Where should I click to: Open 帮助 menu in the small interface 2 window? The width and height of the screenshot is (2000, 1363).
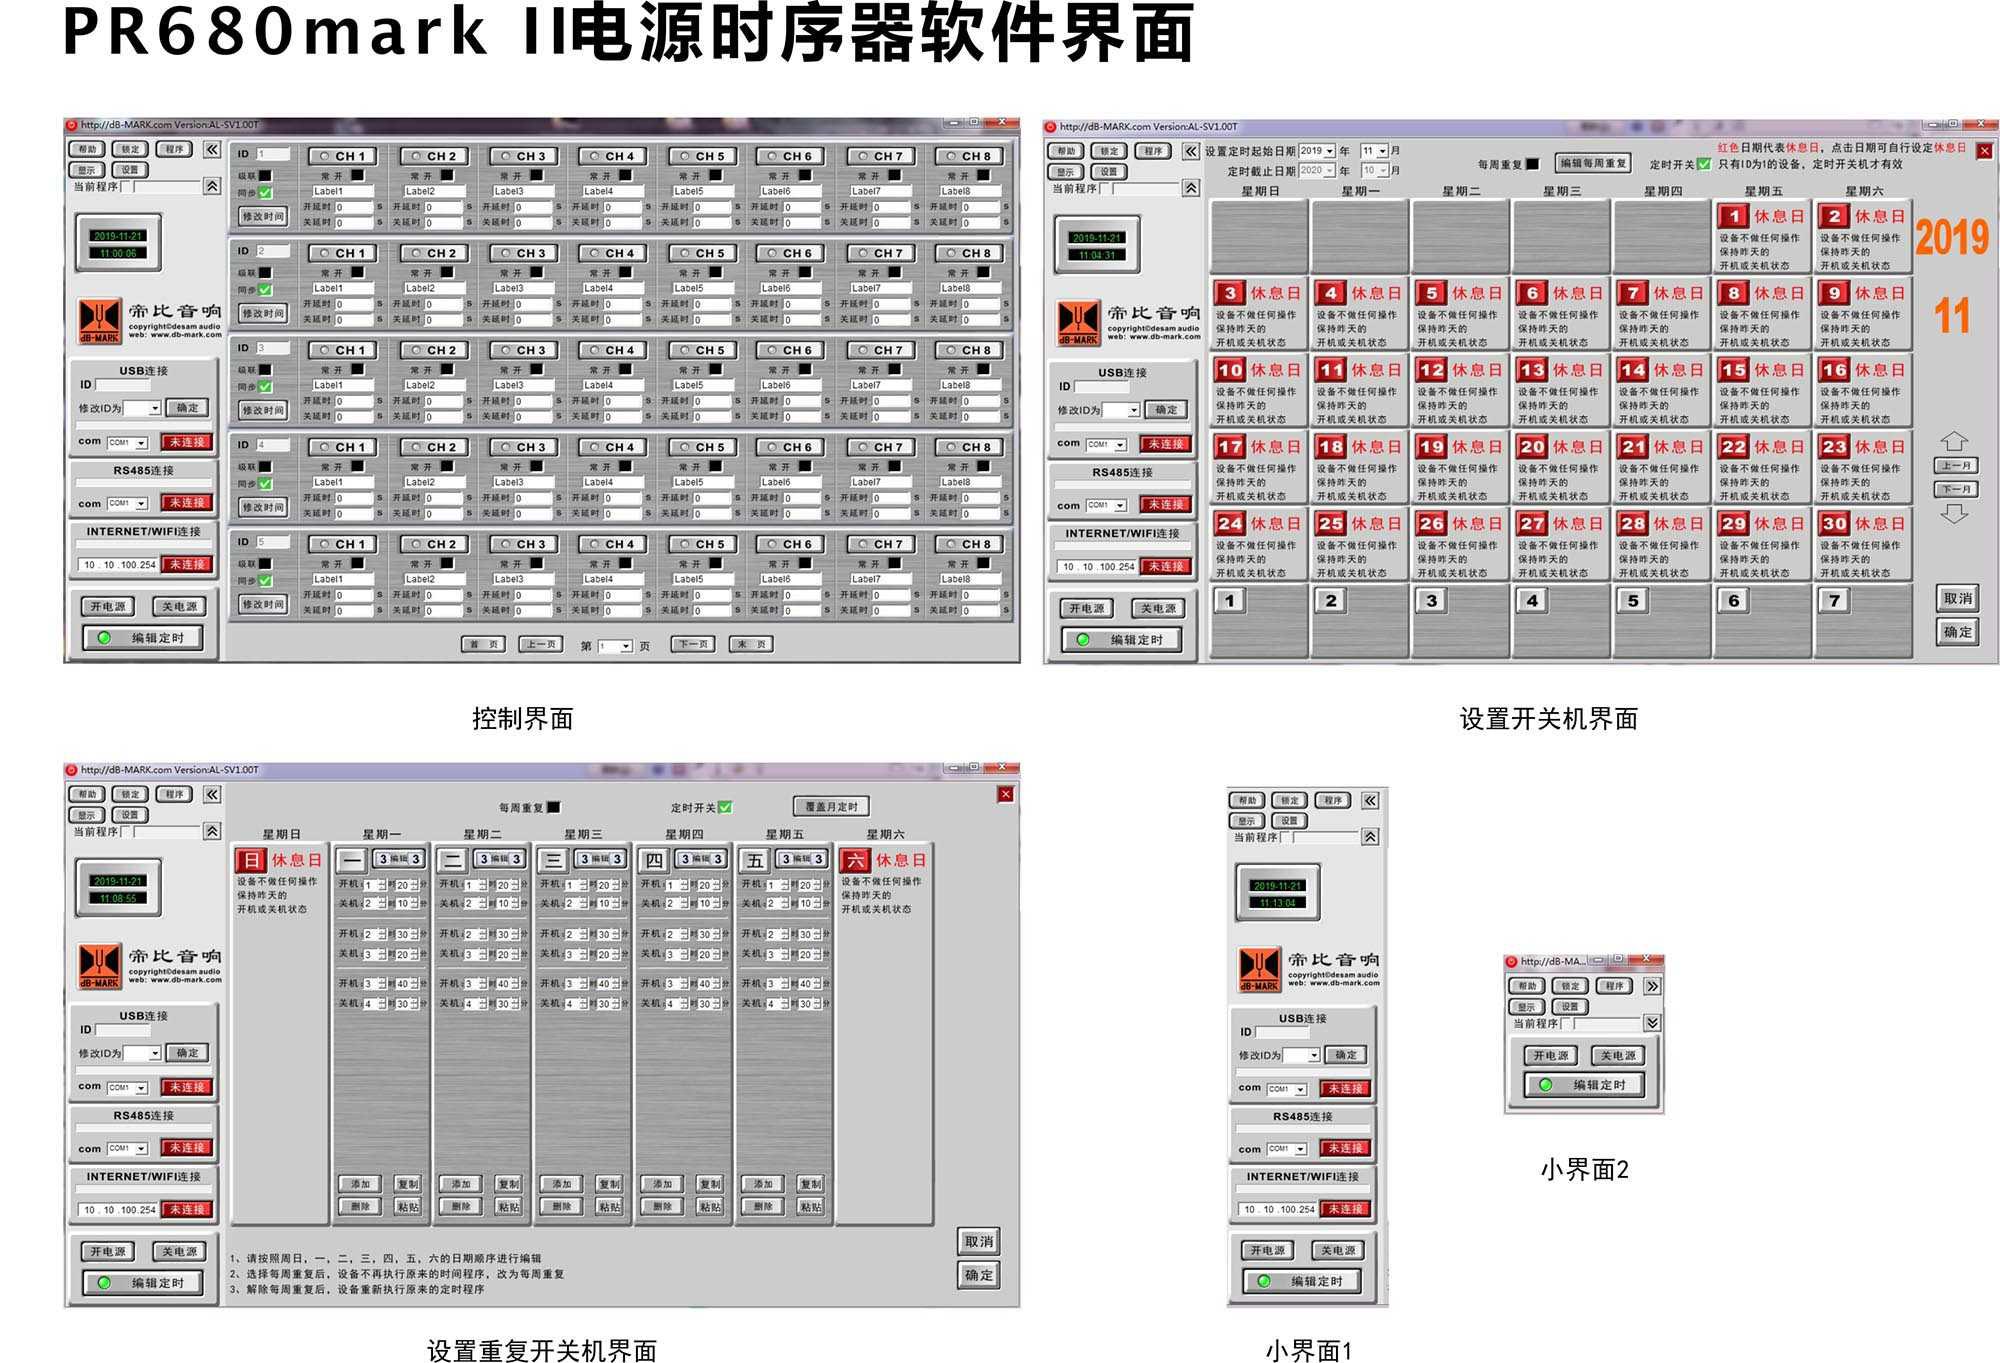[x=1526, y=986]
